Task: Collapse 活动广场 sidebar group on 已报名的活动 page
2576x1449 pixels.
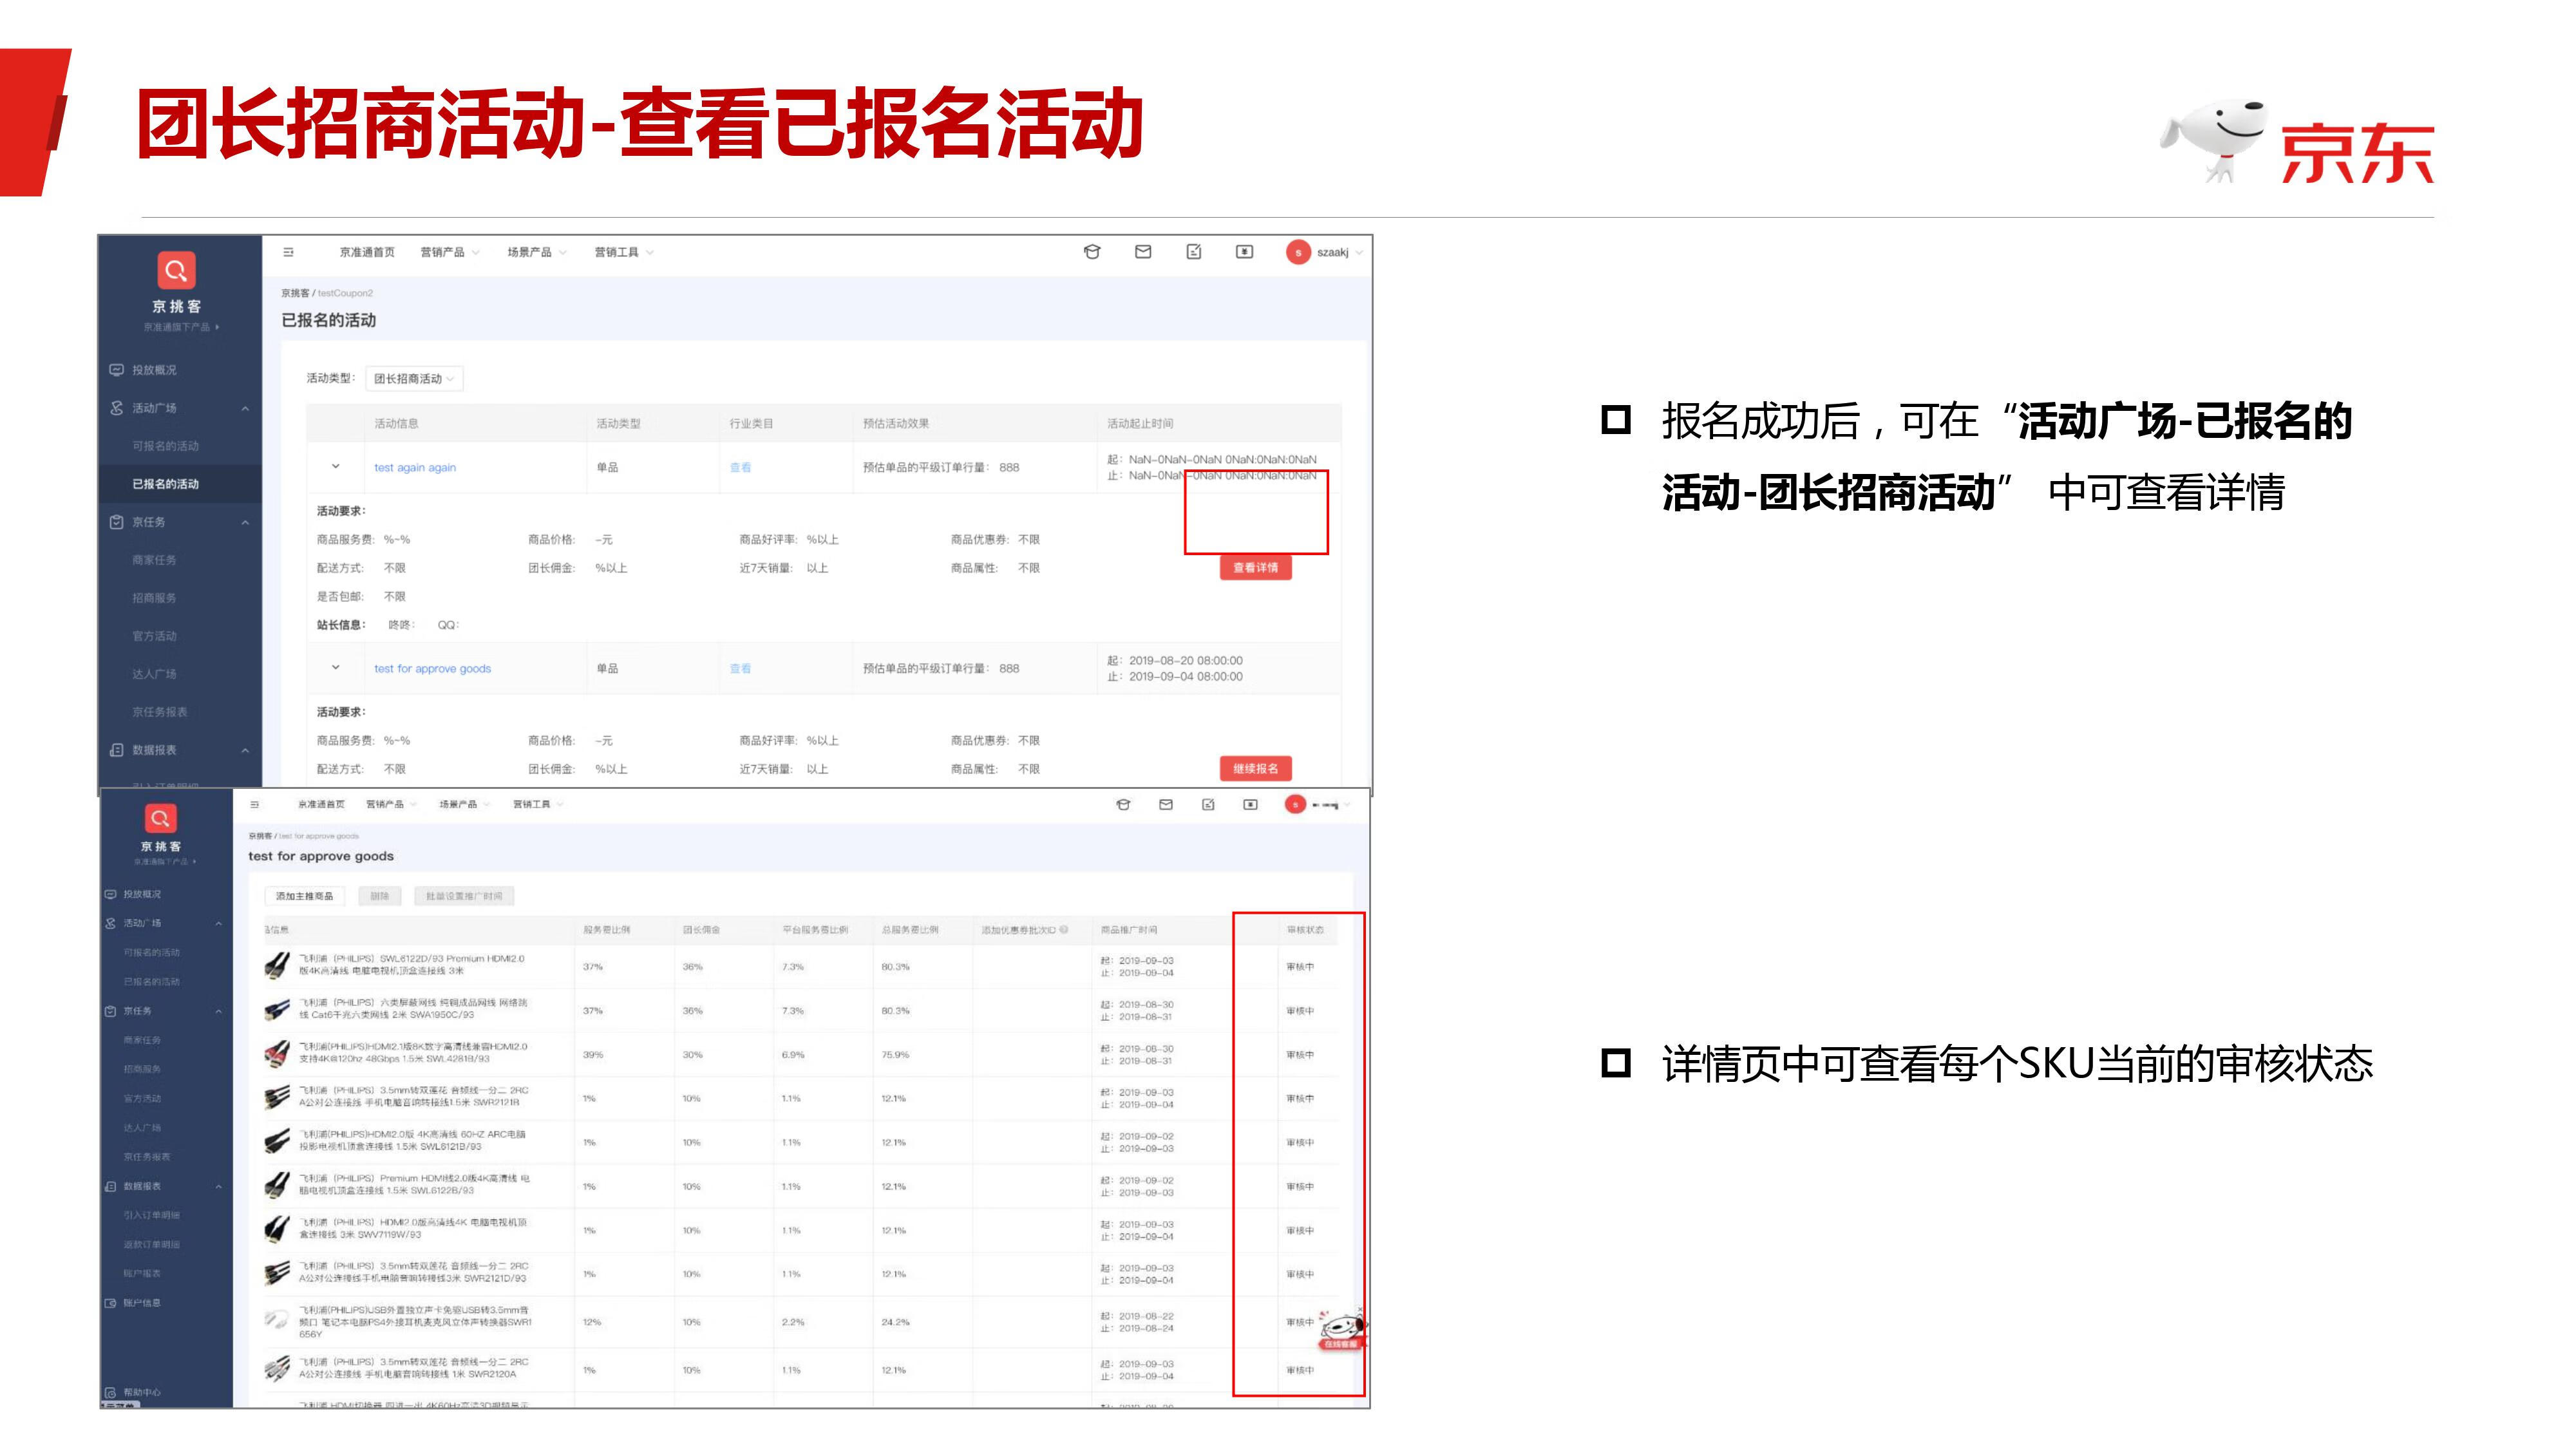Action: click(x=245, y=408)
